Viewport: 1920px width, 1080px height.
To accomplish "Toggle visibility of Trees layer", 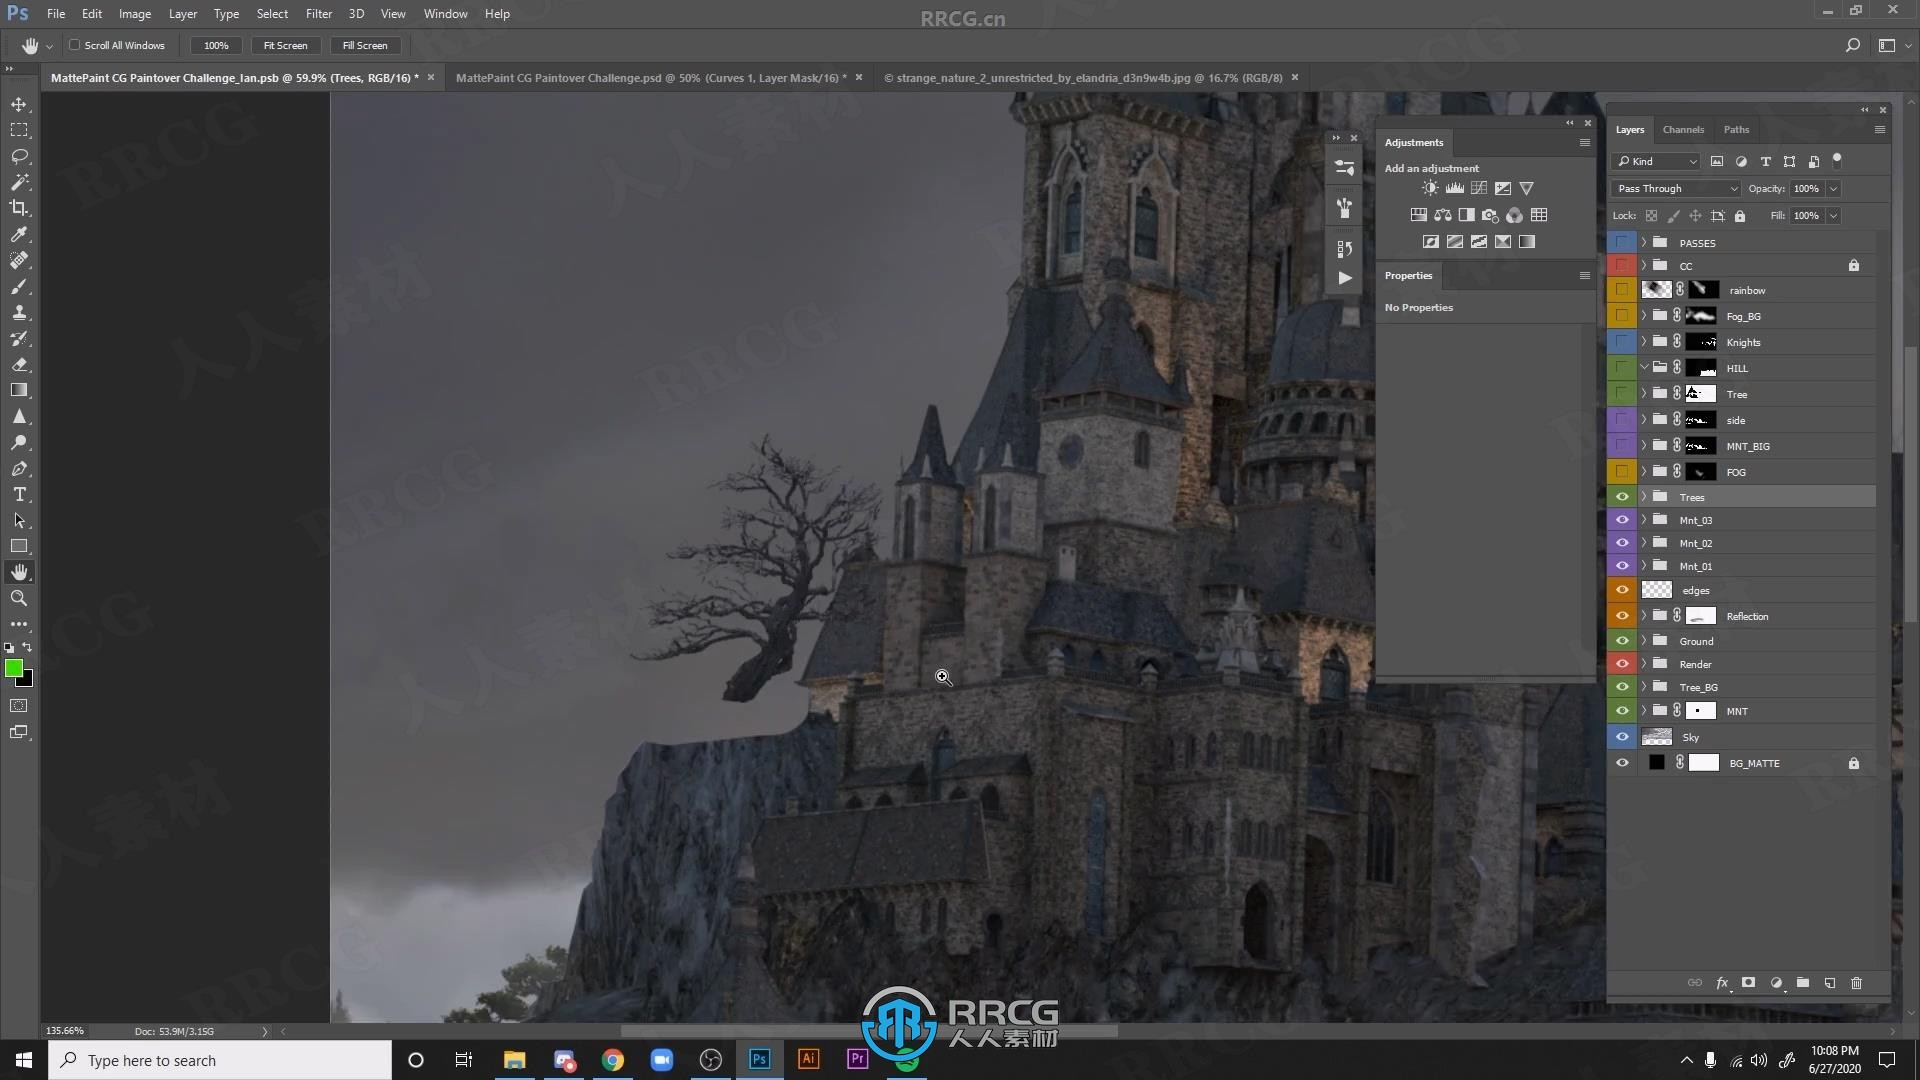I will click(x=1623, y=496).
